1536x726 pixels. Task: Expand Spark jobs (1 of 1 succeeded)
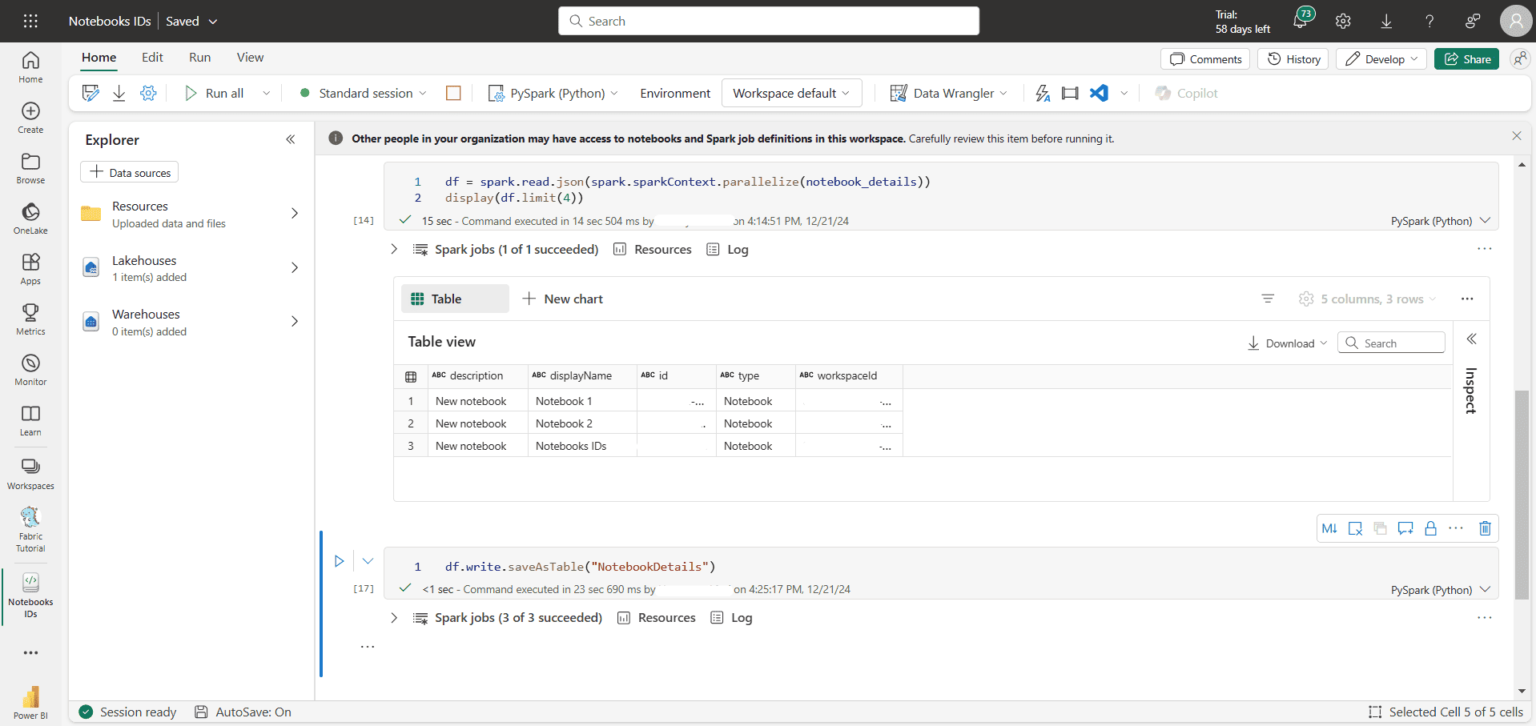click(x=393, y=249)
